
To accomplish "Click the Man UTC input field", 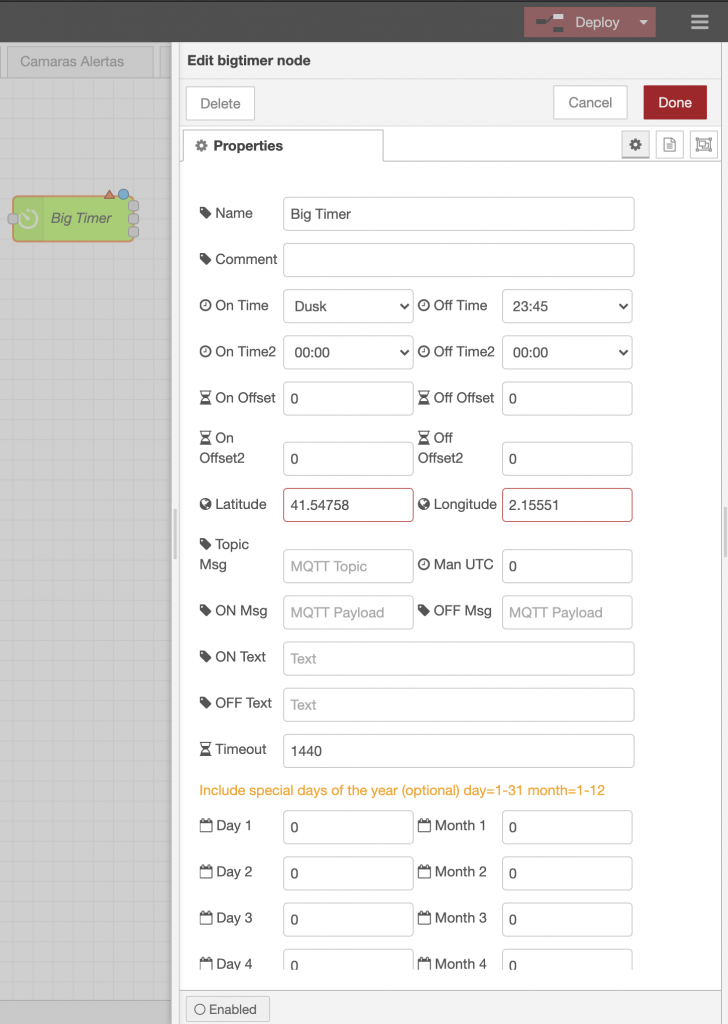I will coord(567,566).
